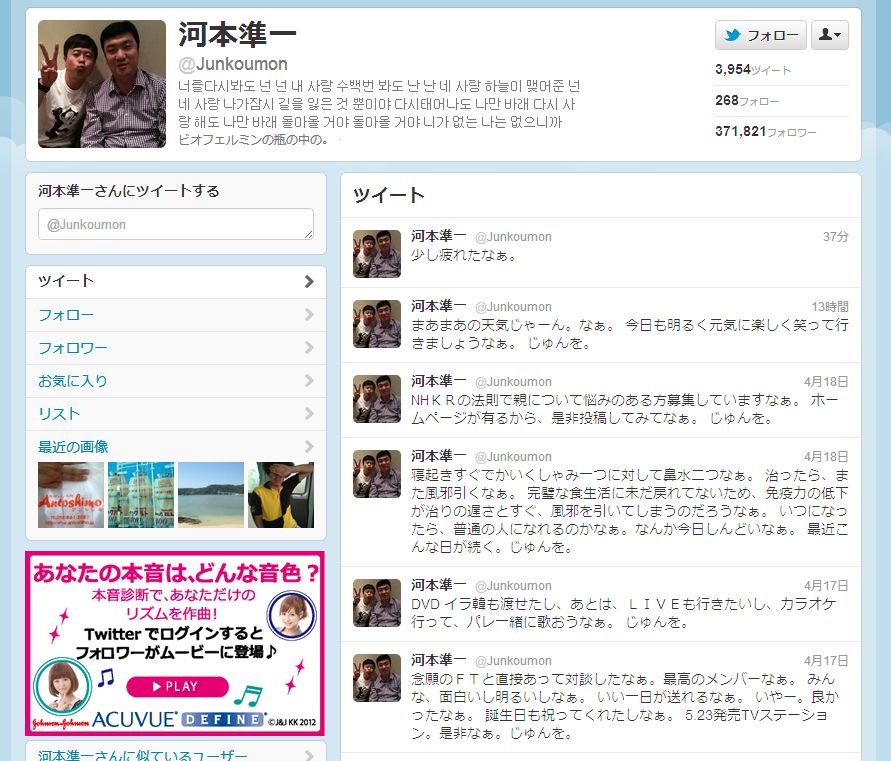
Task: Click the @Junkoumon profile handle under name
Action: point(233,64)
